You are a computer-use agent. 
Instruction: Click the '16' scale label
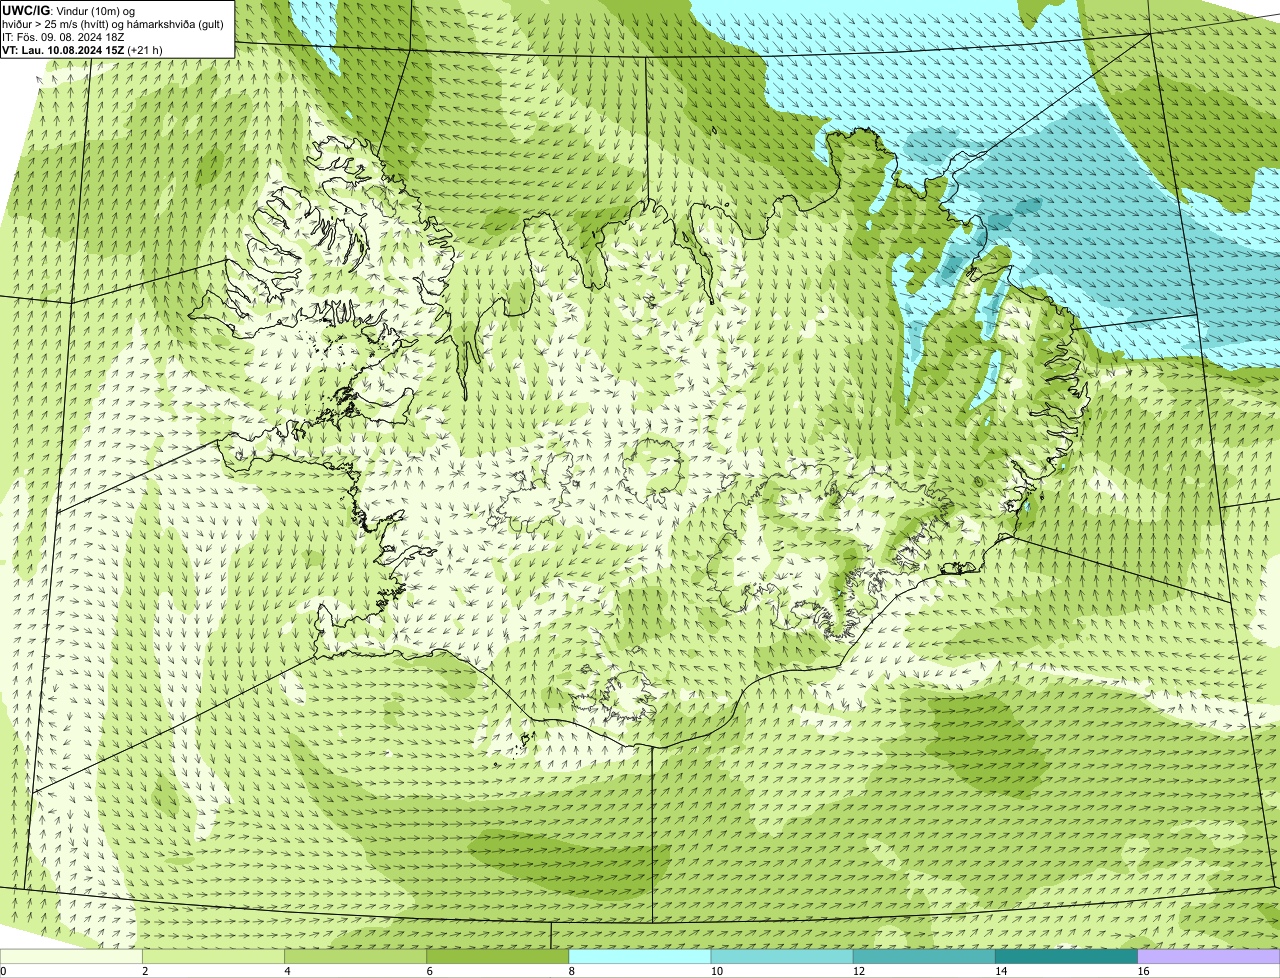[1143, 971]
